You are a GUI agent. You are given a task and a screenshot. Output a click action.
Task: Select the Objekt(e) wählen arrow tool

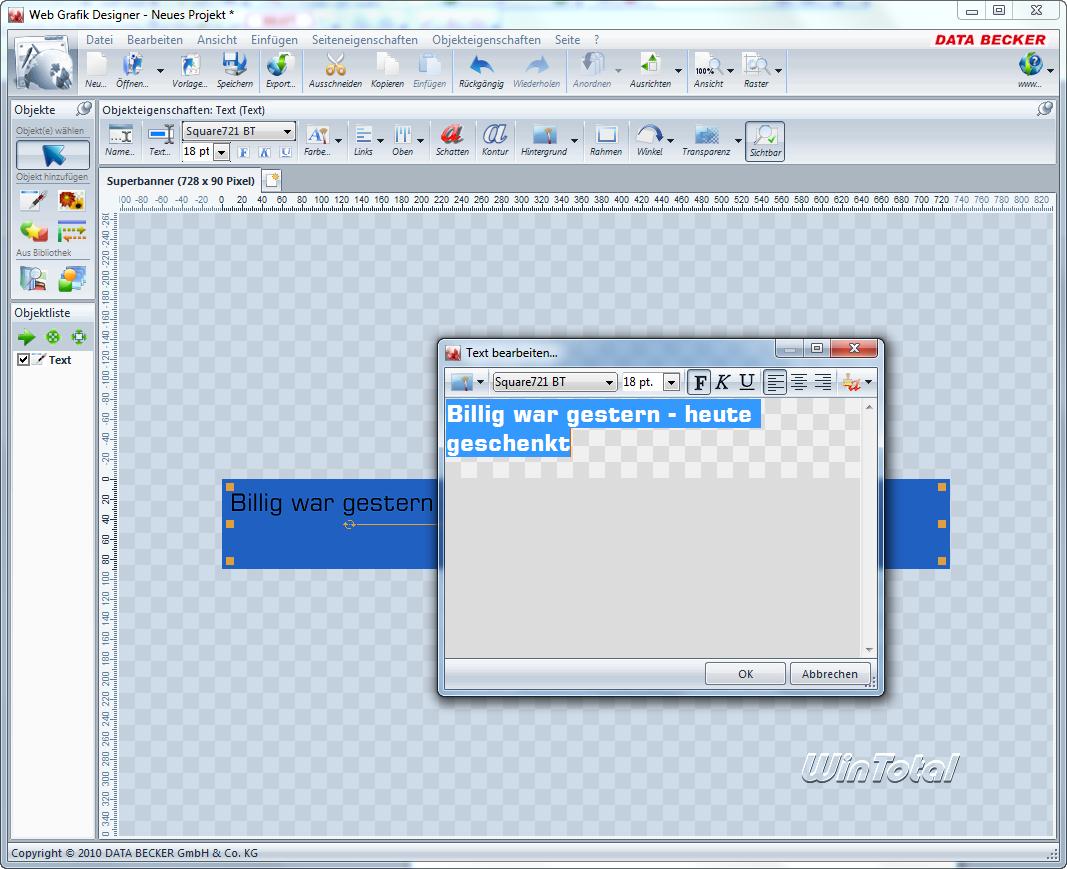[x=53, y=155]
